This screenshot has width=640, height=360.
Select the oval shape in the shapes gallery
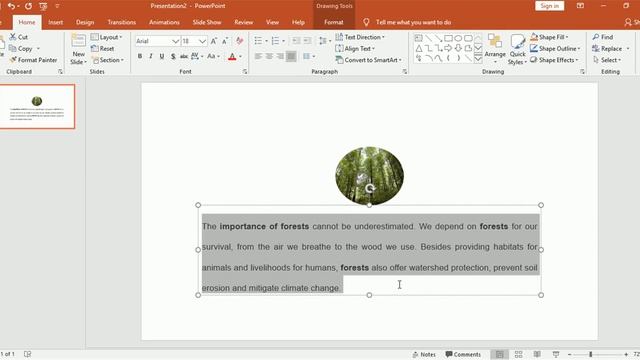458,38
